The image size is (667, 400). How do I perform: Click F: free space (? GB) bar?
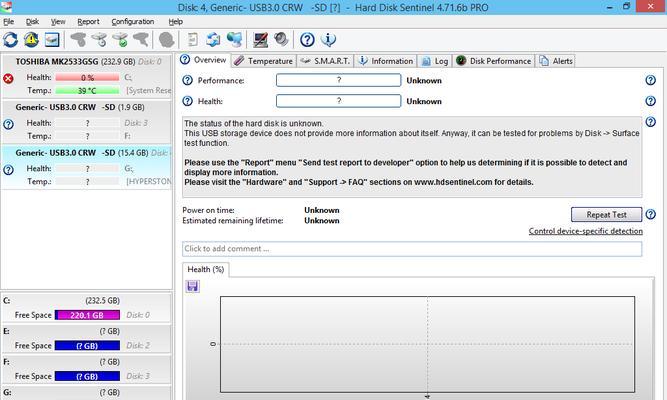click(87, 377)
